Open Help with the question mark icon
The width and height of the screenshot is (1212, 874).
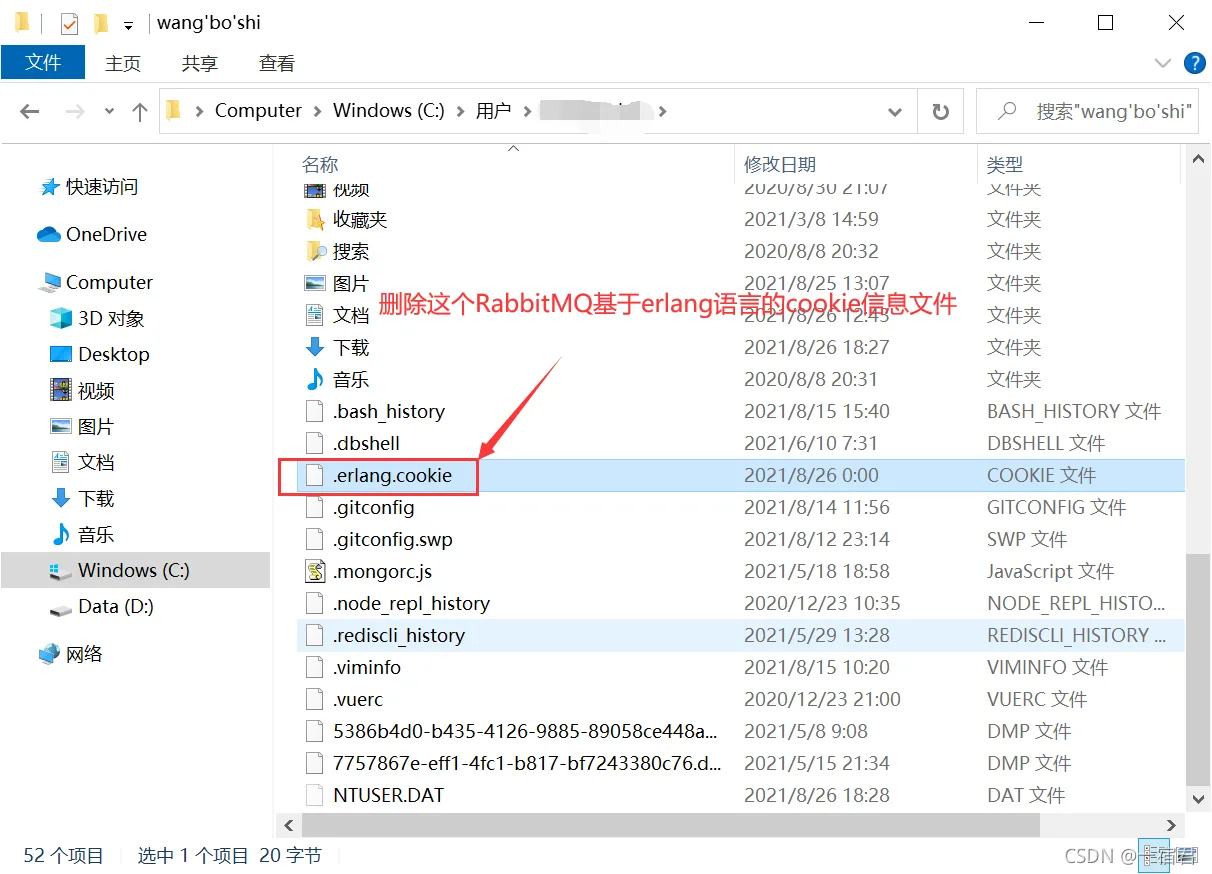[1194, 63]
